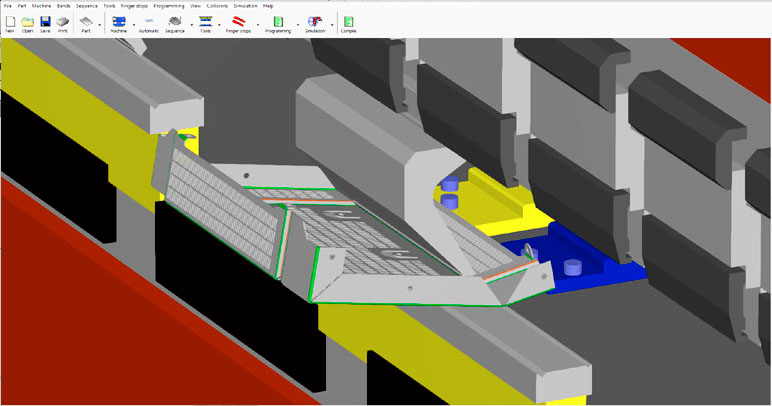Click the Sequence toolbar icon
772x406 pixels.
(175, 23)
